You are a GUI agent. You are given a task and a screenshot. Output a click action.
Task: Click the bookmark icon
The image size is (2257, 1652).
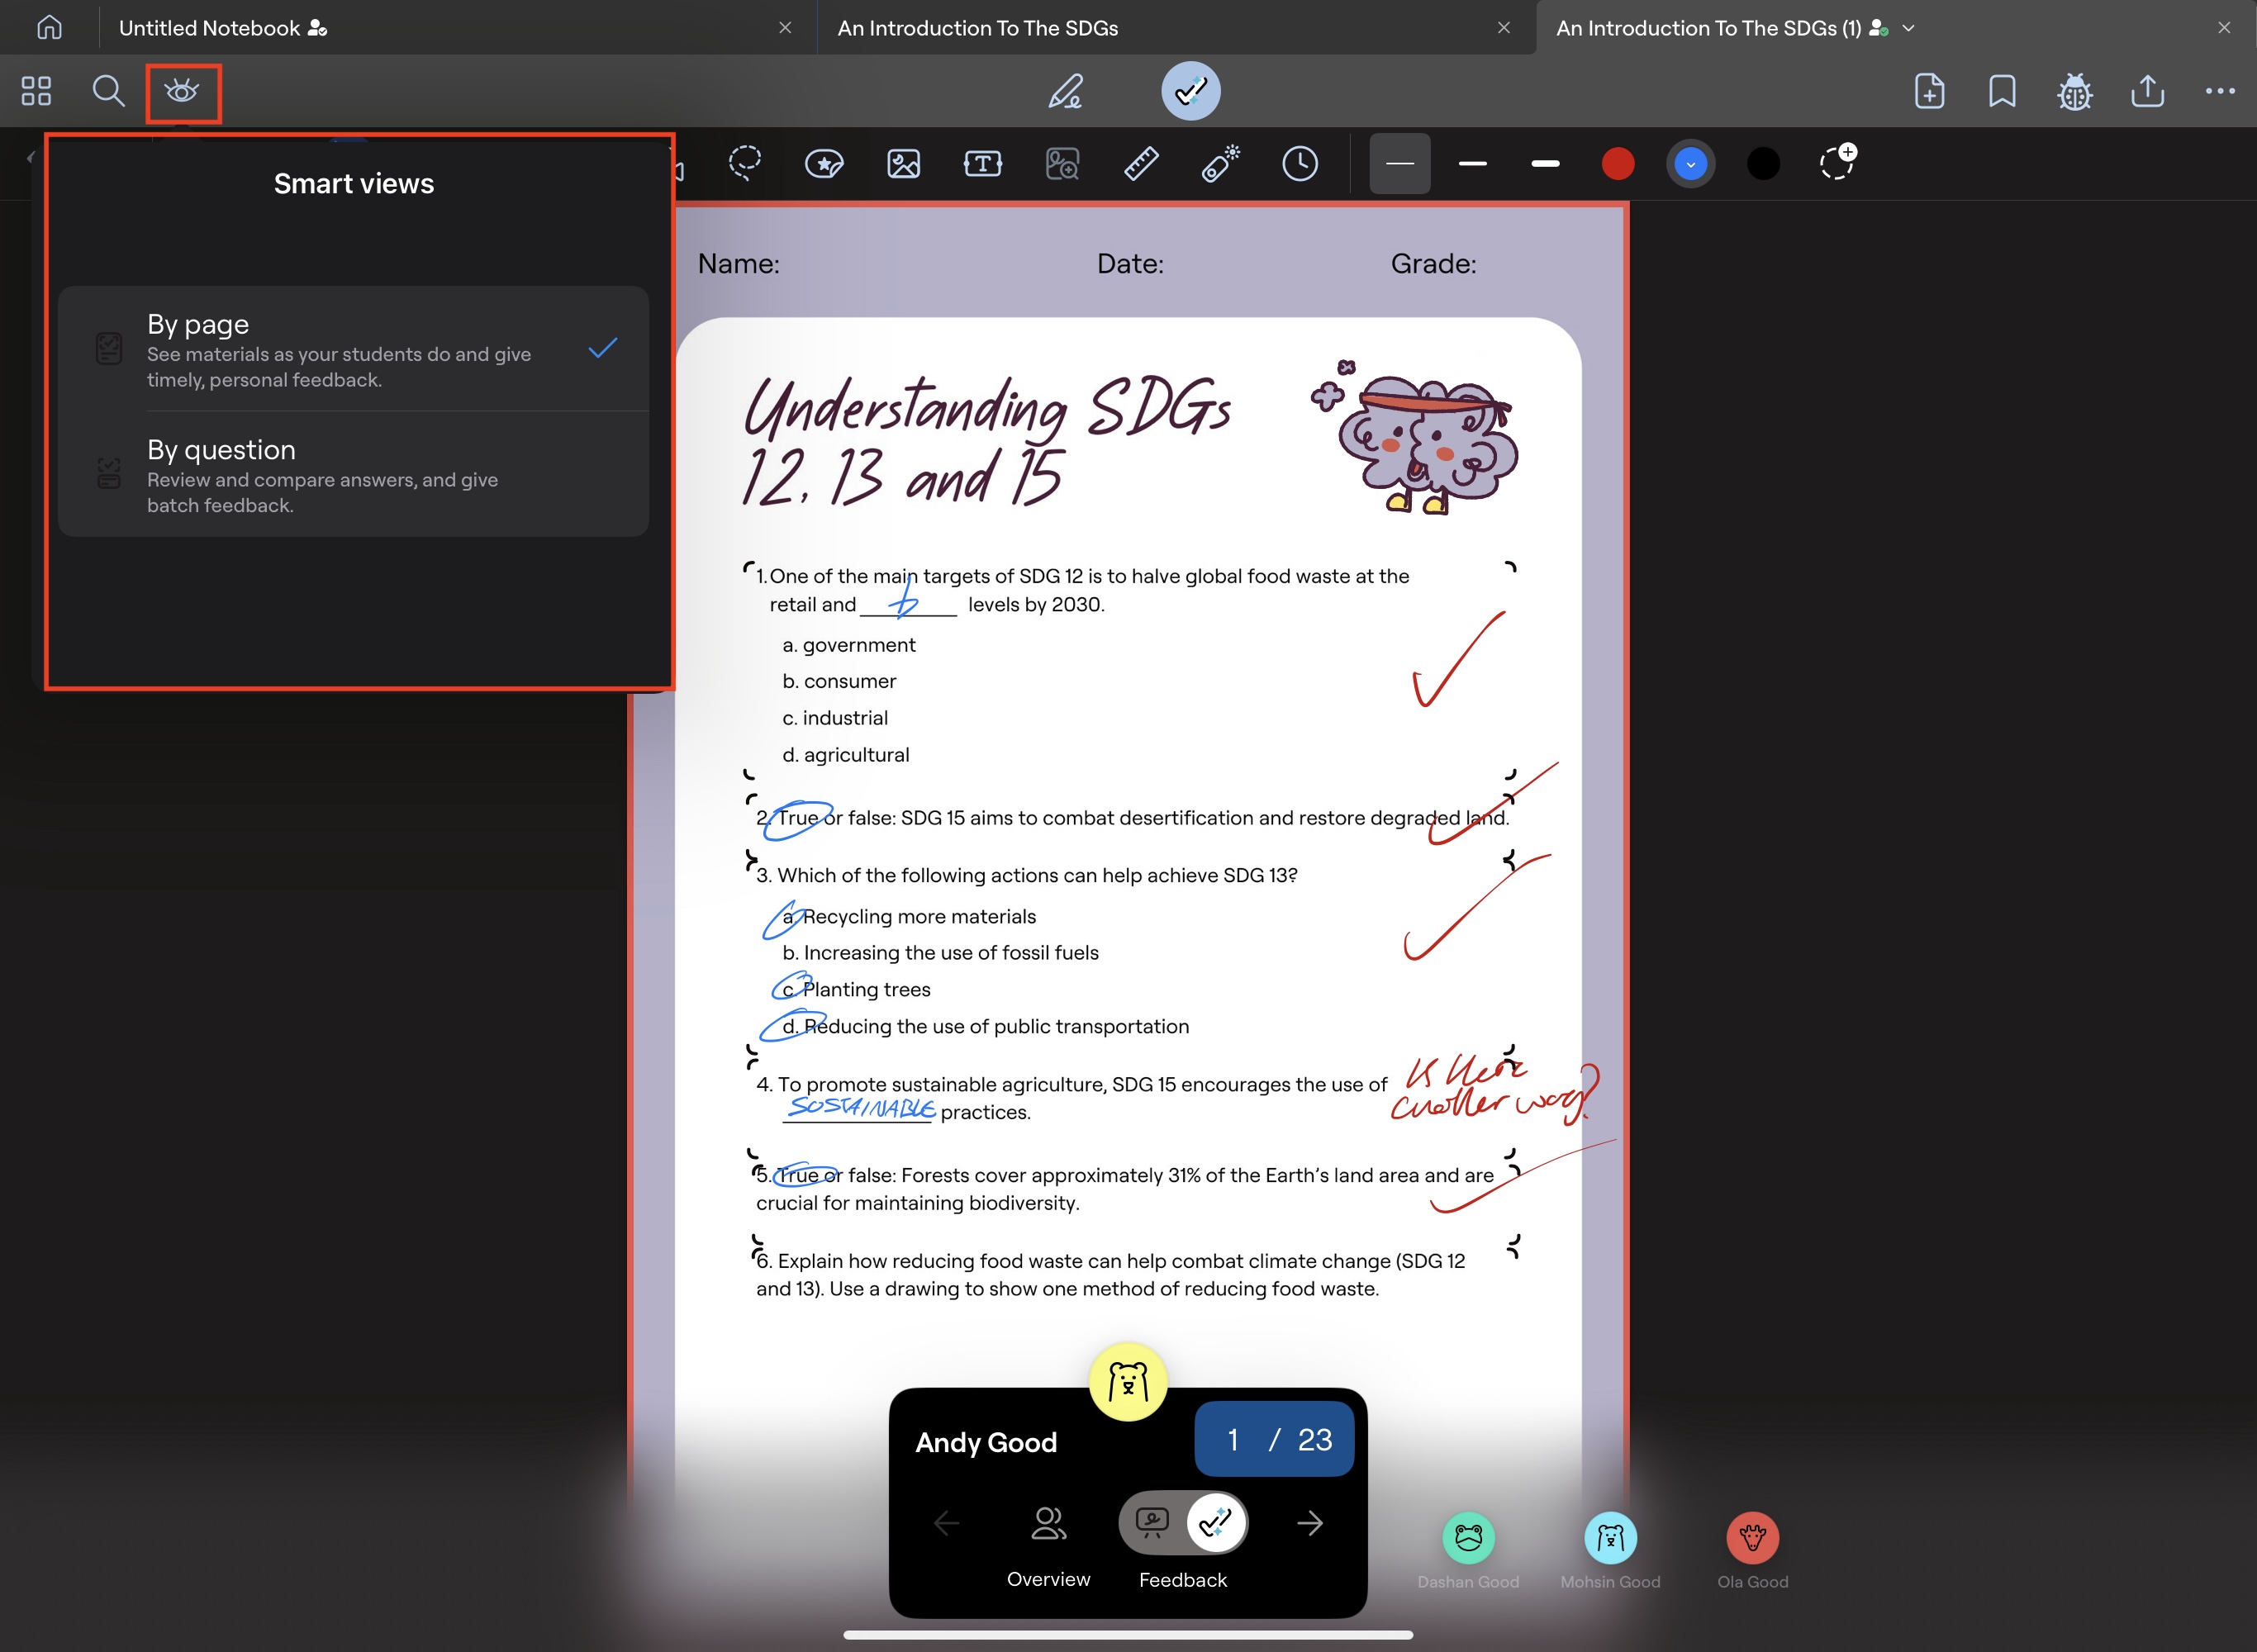(x=2002, y=92)
